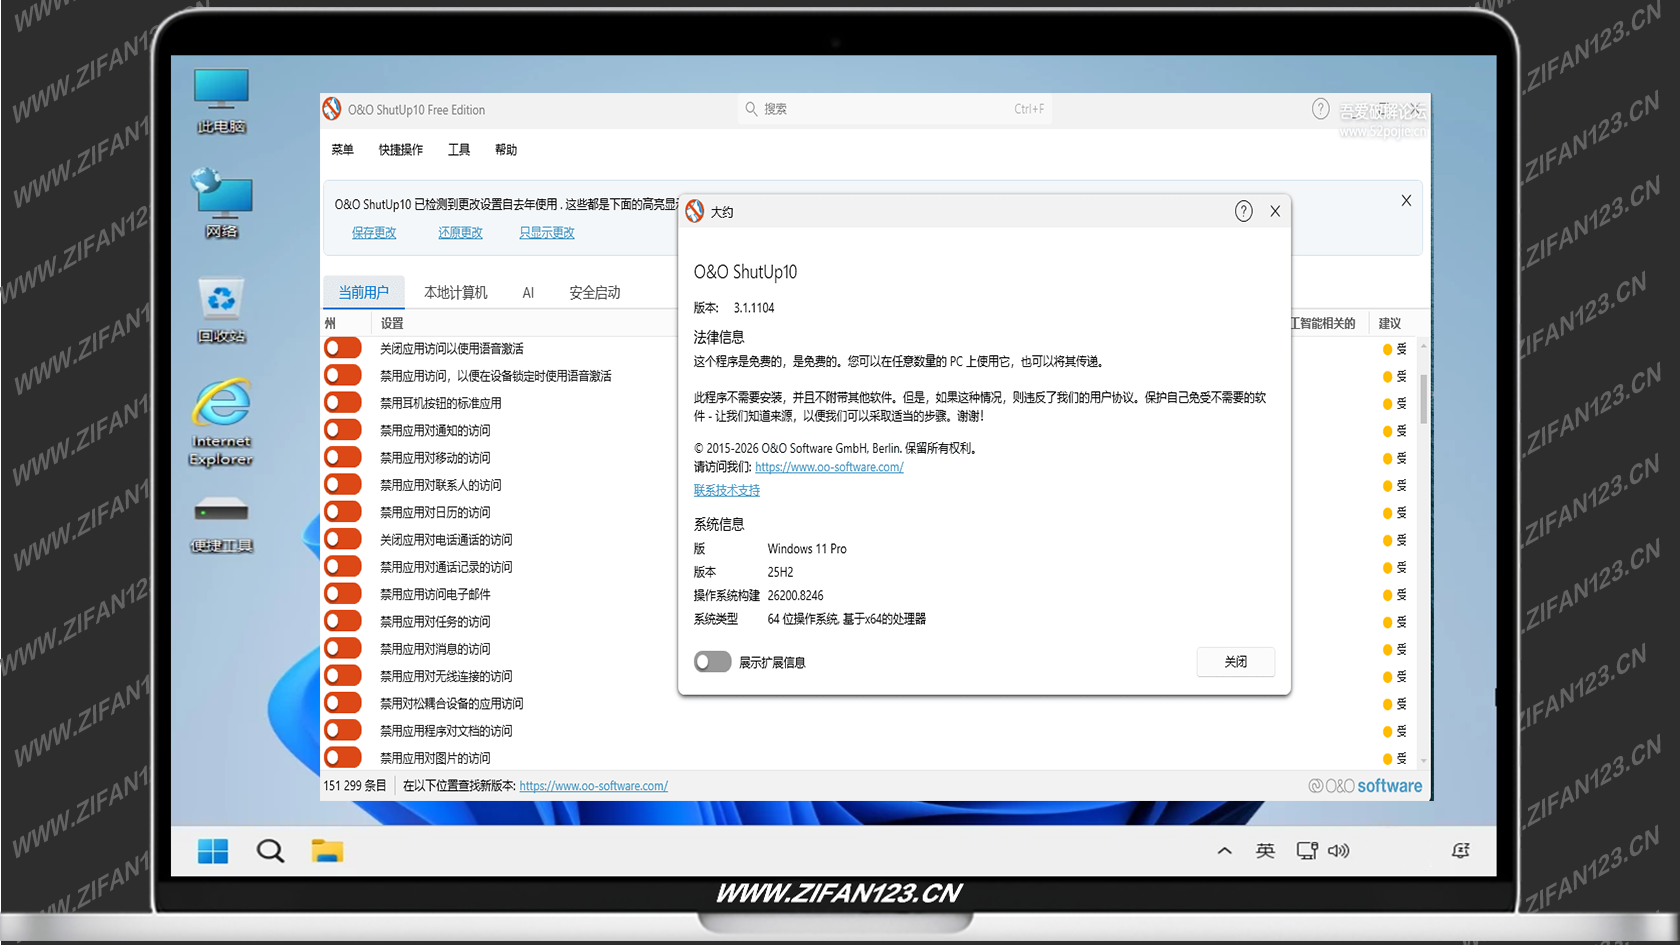Click the search magnifier icon

point(751,109)
